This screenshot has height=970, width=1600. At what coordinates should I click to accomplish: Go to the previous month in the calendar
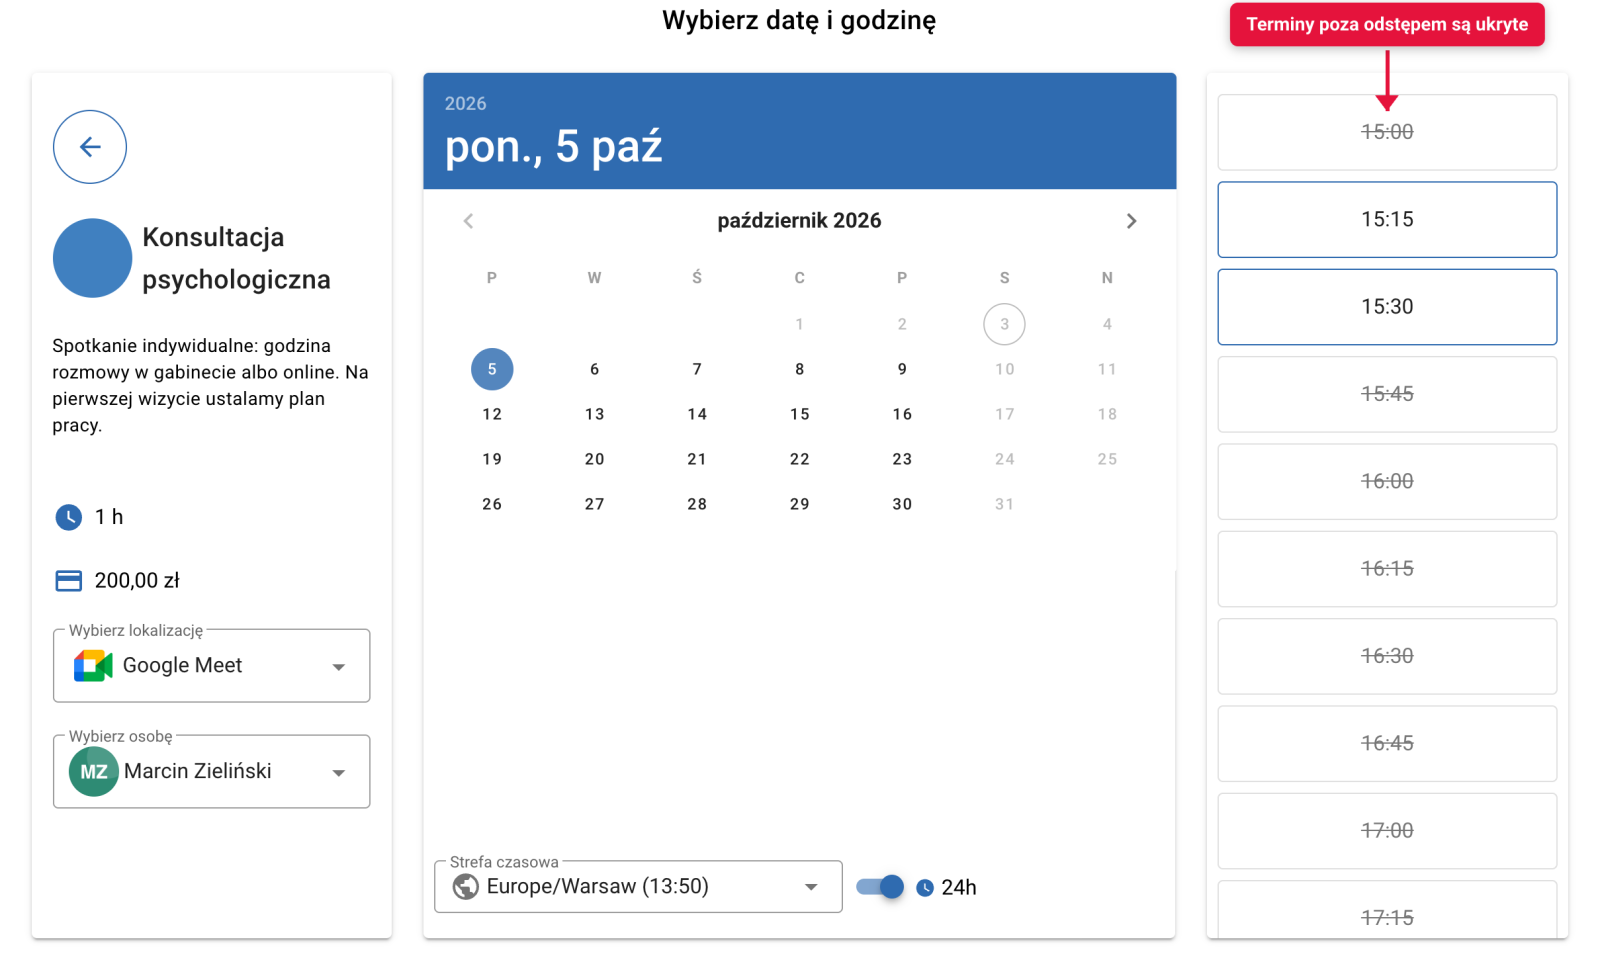point(468,221)
